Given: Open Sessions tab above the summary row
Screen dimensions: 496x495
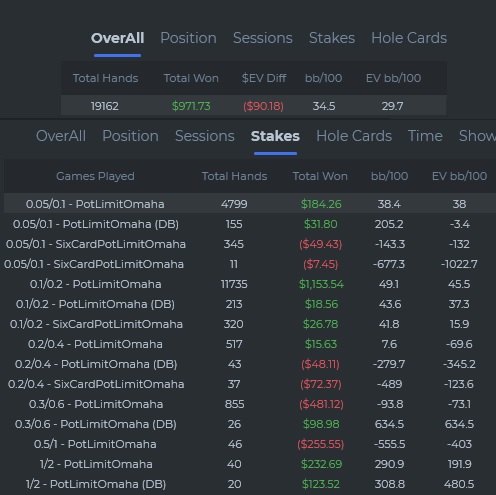Looking at the screenshot, I should [263, 38].
